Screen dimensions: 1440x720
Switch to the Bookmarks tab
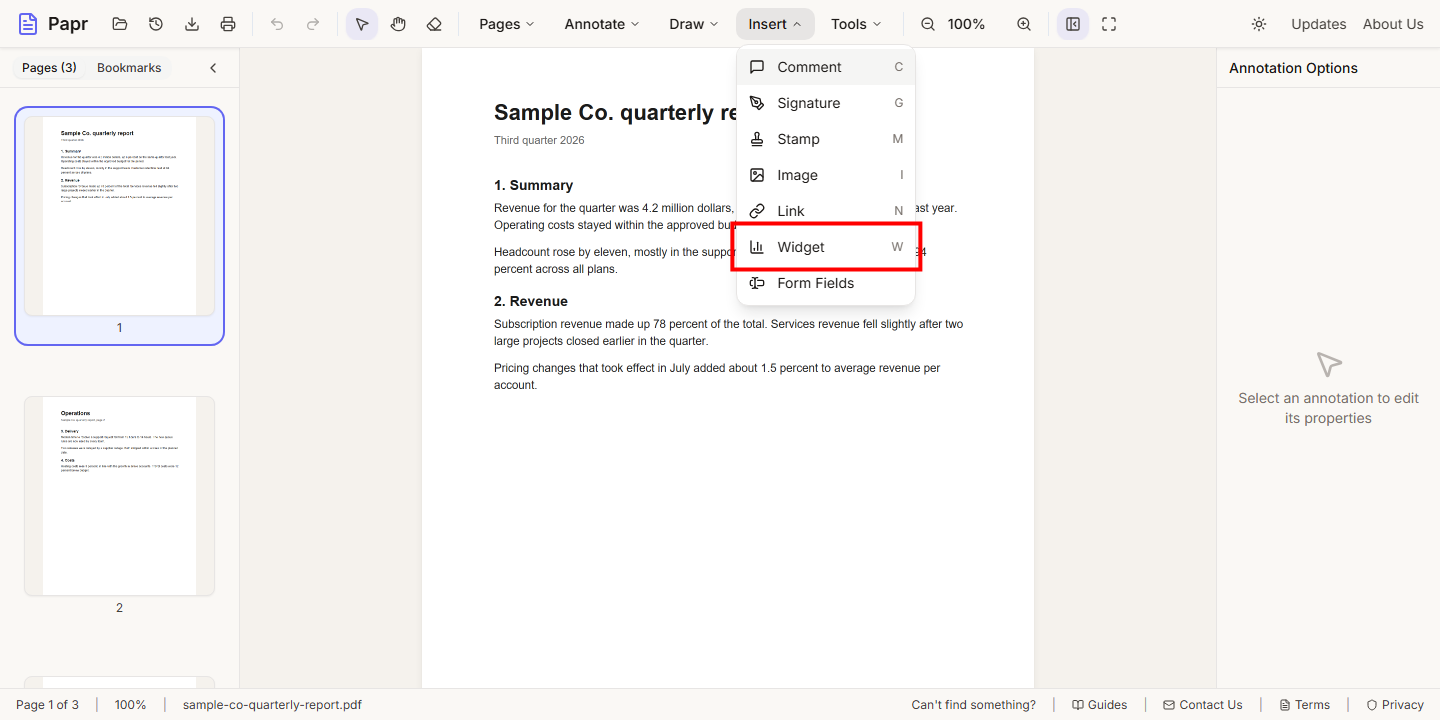pyautogui.click(x=129, y=68)
